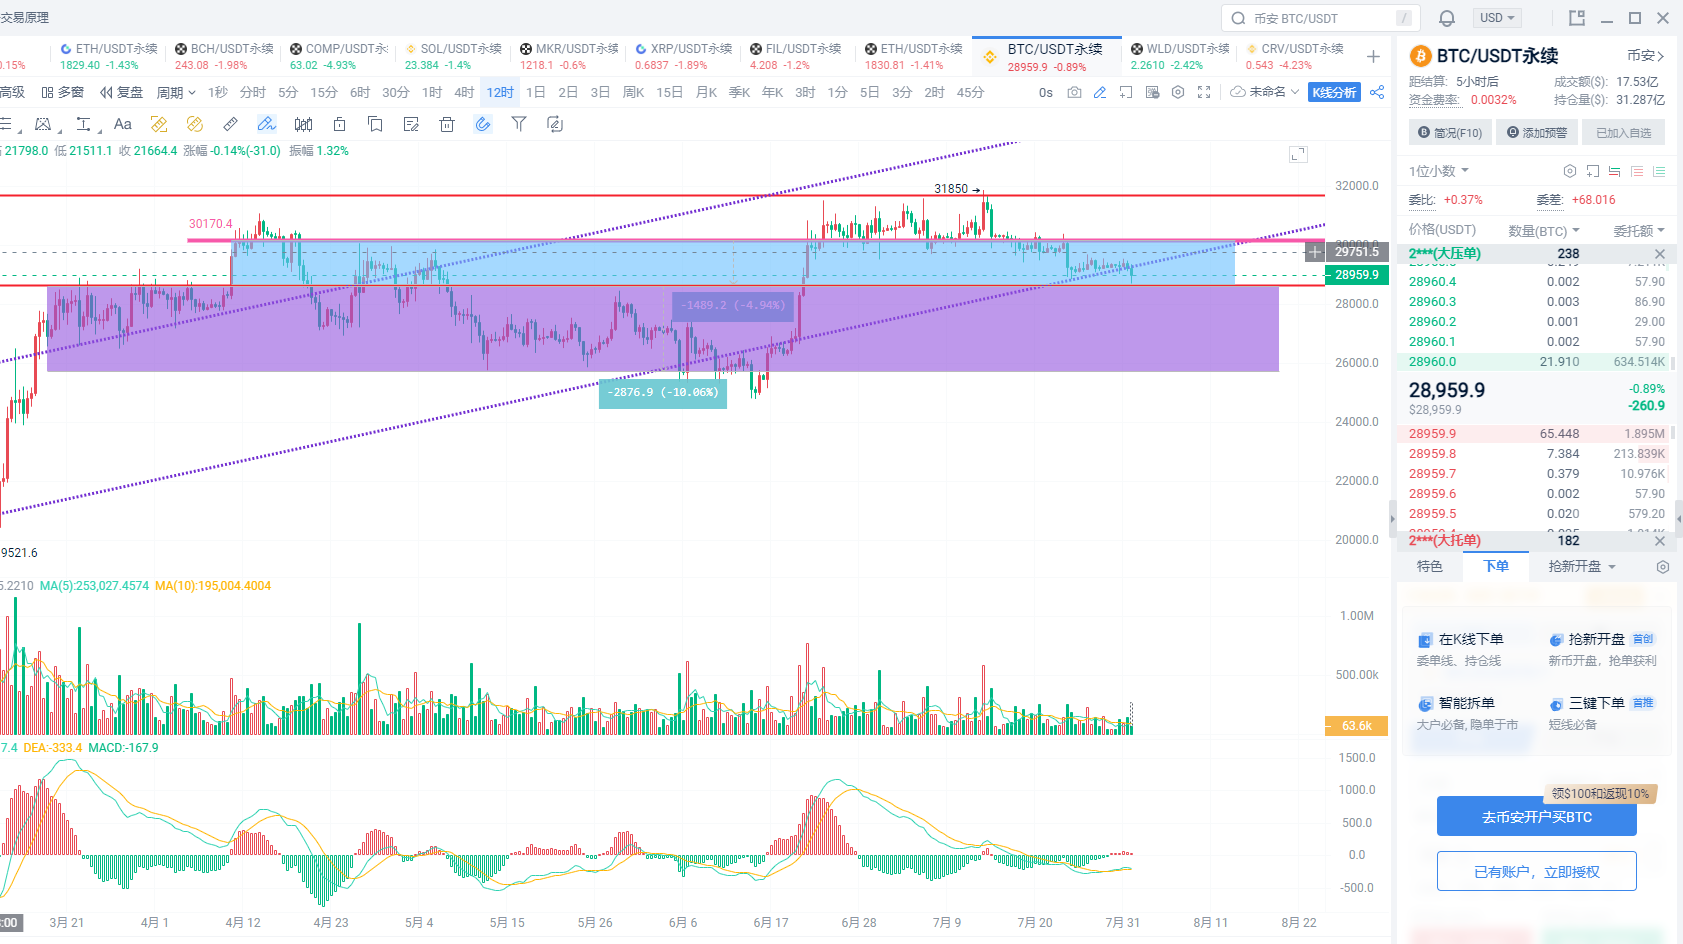This screenshot has height=944, width=1683.
Task: Click the funnel filter icon
Action: click(x=519, y=124)
